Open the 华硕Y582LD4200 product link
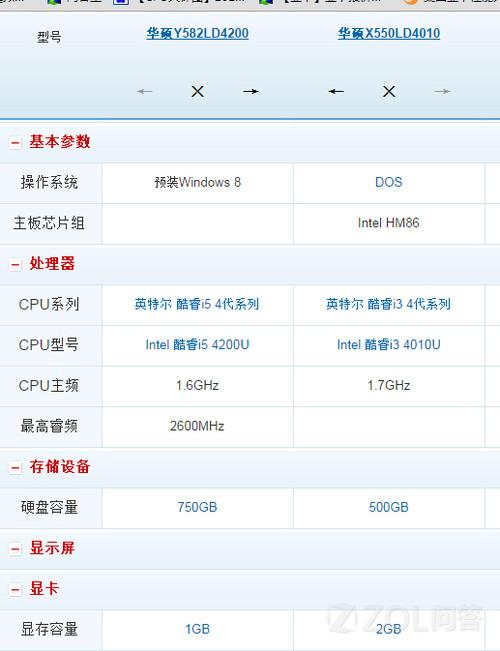Screen dimensions: 500x651 tap(197, 34)
